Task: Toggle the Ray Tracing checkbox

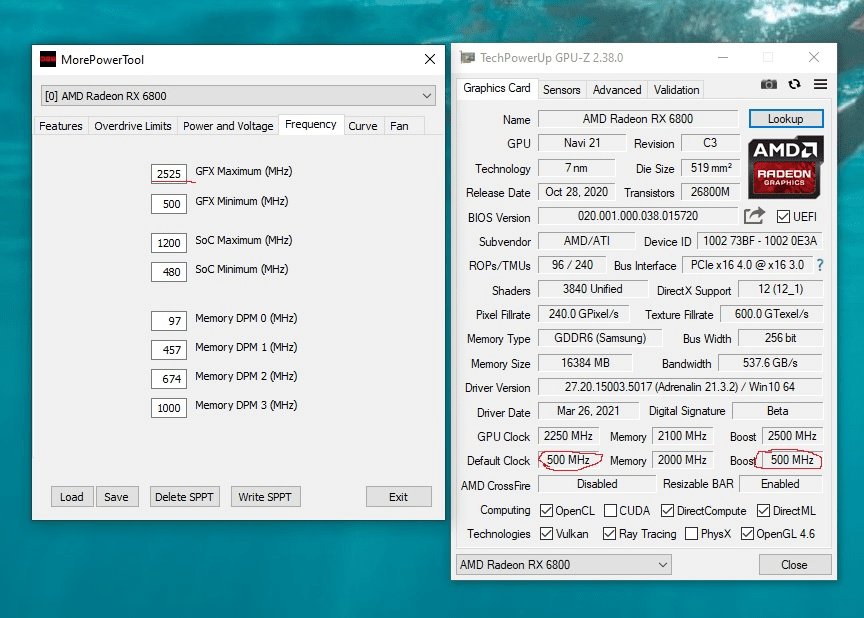Action: 609,534
